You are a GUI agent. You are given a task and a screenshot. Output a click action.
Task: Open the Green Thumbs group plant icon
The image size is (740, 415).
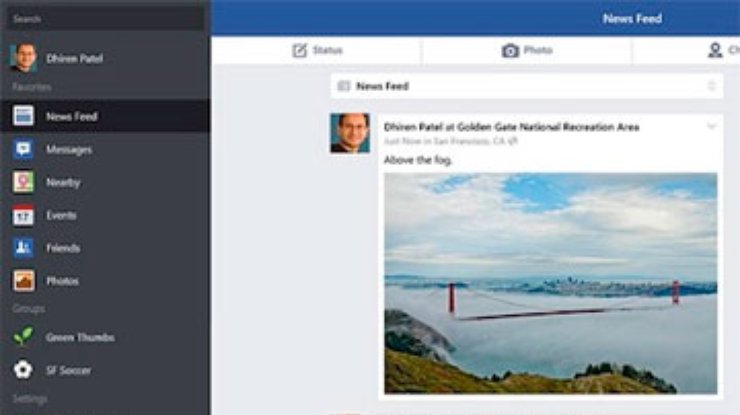point(23,337)
